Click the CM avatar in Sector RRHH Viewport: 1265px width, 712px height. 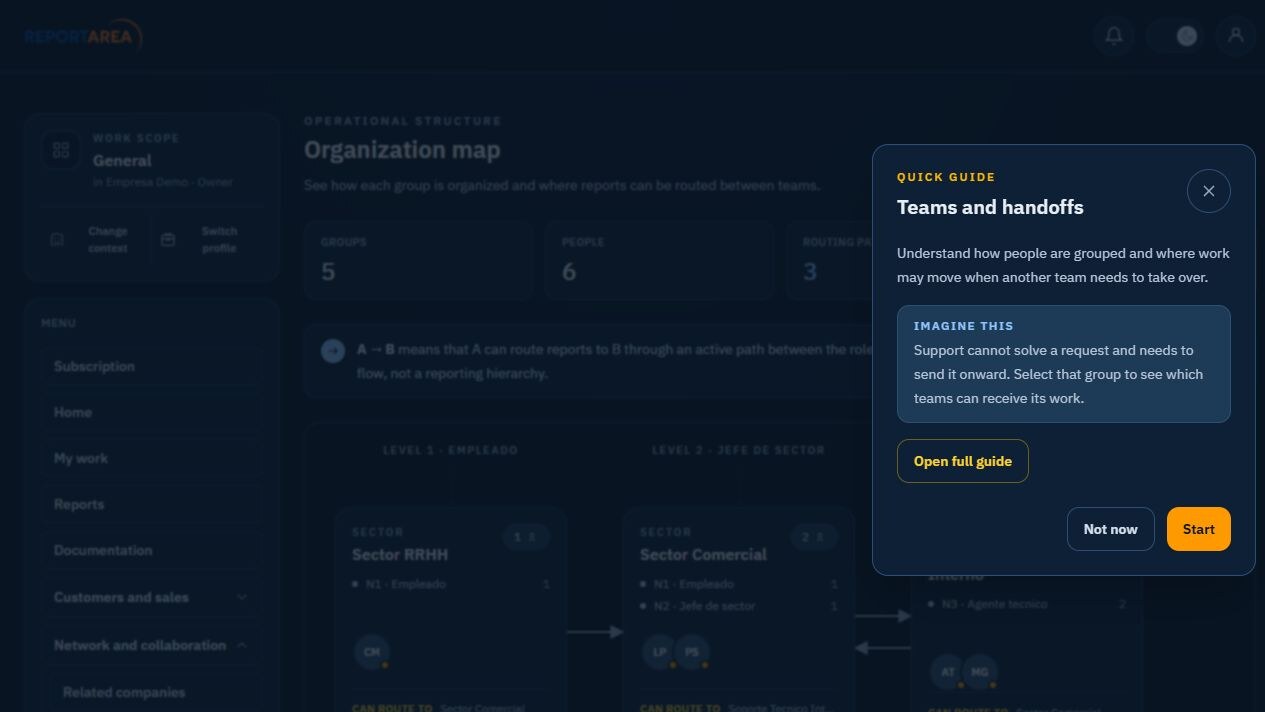tap(371, 652)
